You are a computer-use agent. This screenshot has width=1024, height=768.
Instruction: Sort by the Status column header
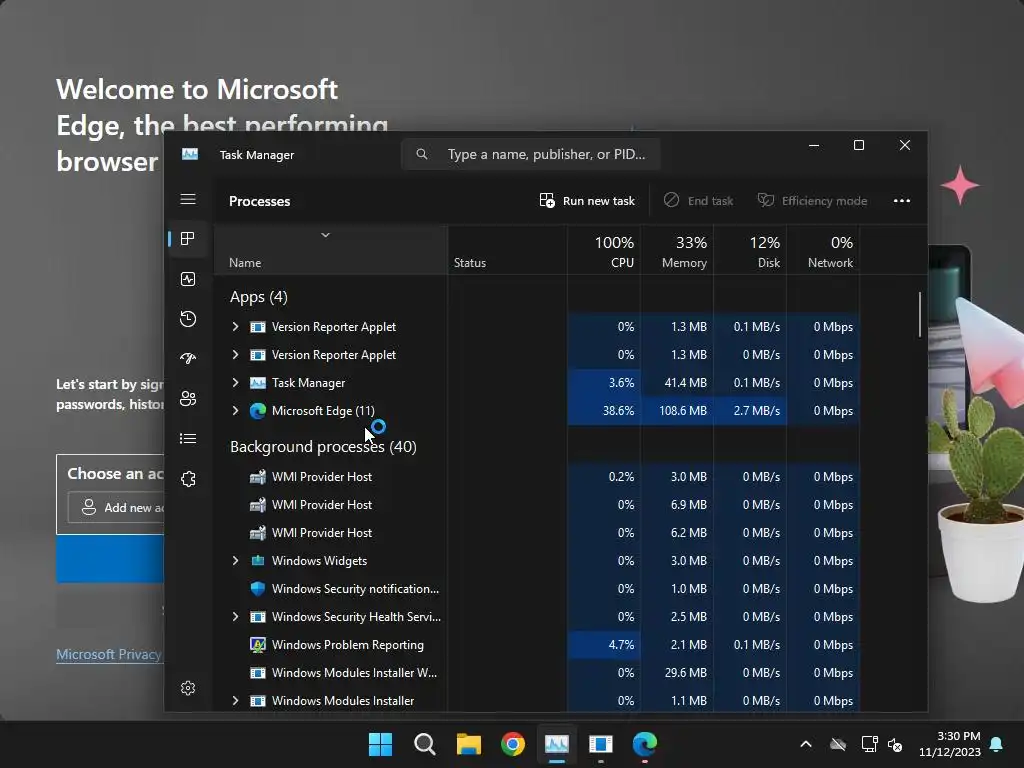(507, 251)
